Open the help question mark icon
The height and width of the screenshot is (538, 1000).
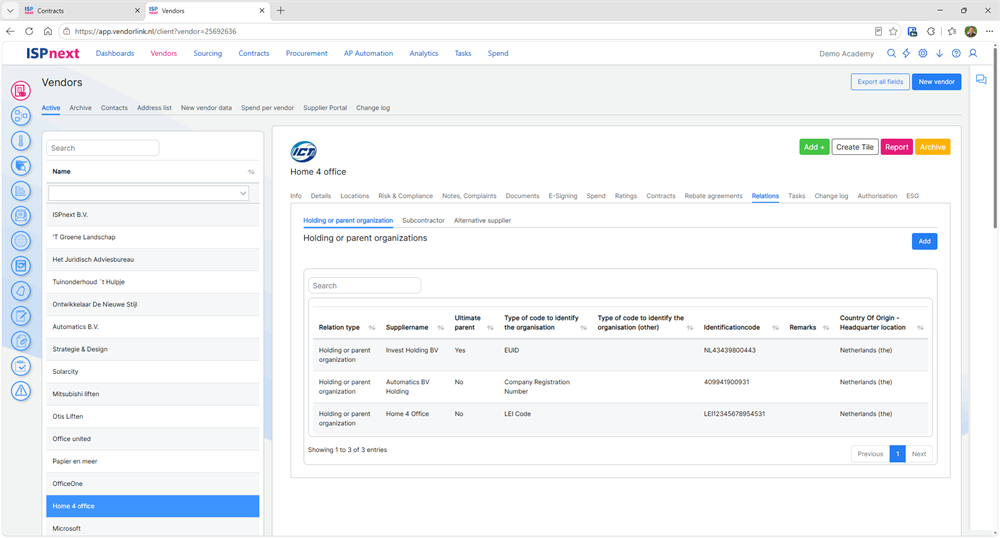coord(956,54)
